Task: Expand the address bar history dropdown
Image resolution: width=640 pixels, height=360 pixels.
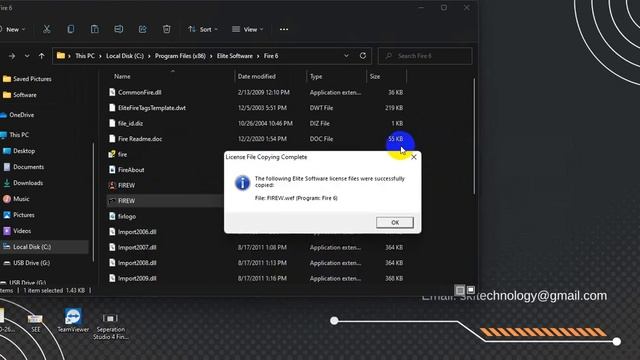Action: tap(346, 56)
